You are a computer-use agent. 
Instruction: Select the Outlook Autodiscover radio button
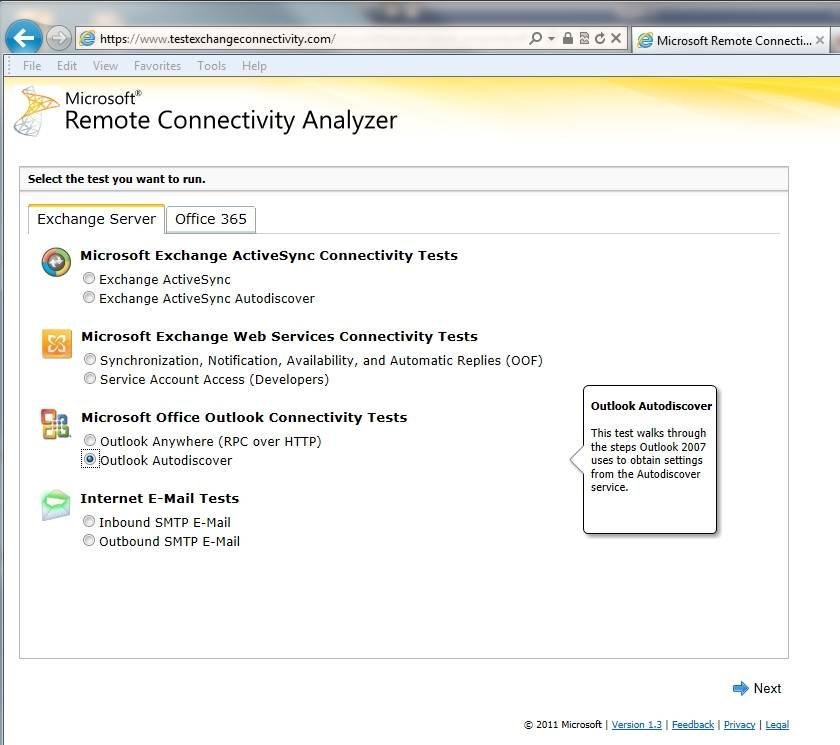coord(90,460)
